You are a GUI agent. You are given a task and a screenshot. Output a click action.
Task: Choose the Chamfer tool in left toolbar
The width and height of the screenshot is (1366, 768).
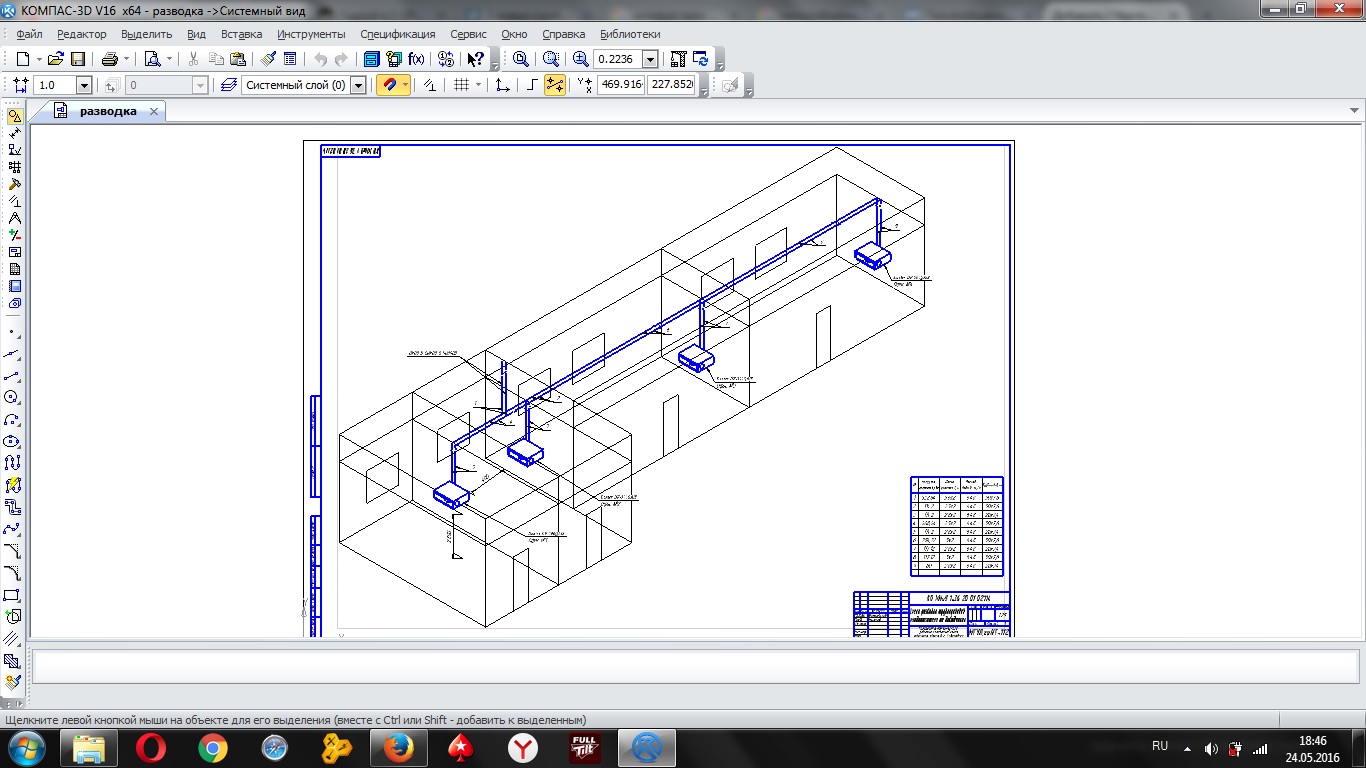click(x=13, y=550)
